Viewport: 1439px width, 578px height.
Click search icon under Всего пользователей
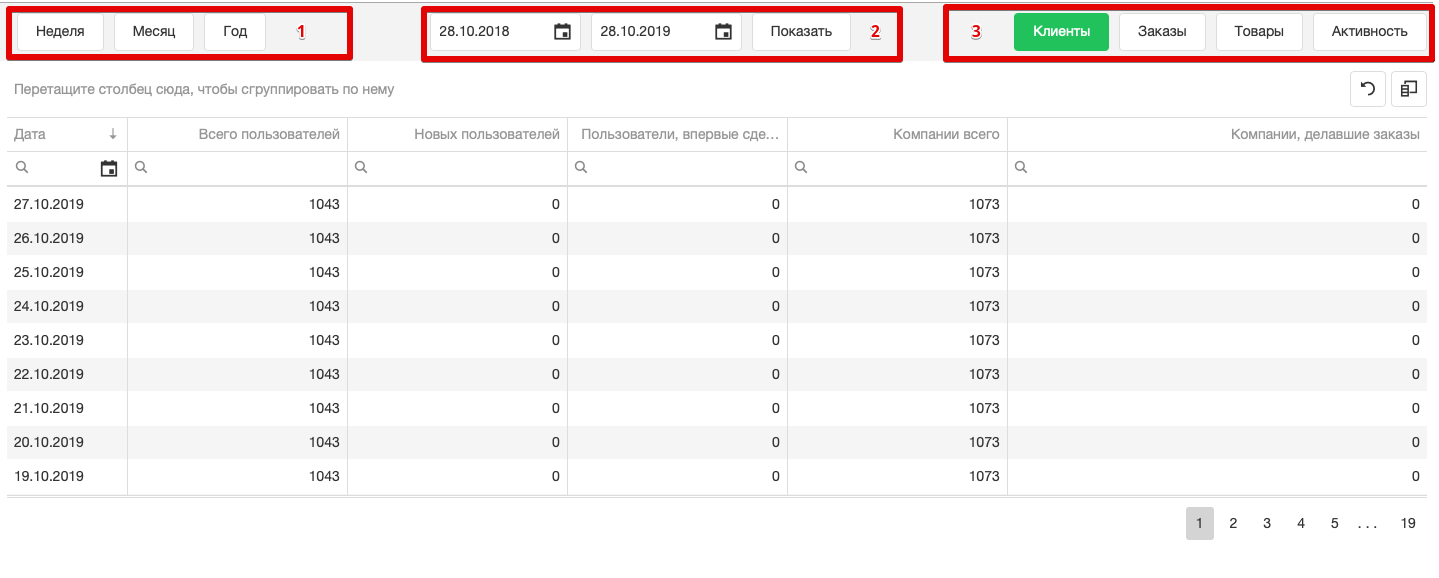click(x=141, y=169)
